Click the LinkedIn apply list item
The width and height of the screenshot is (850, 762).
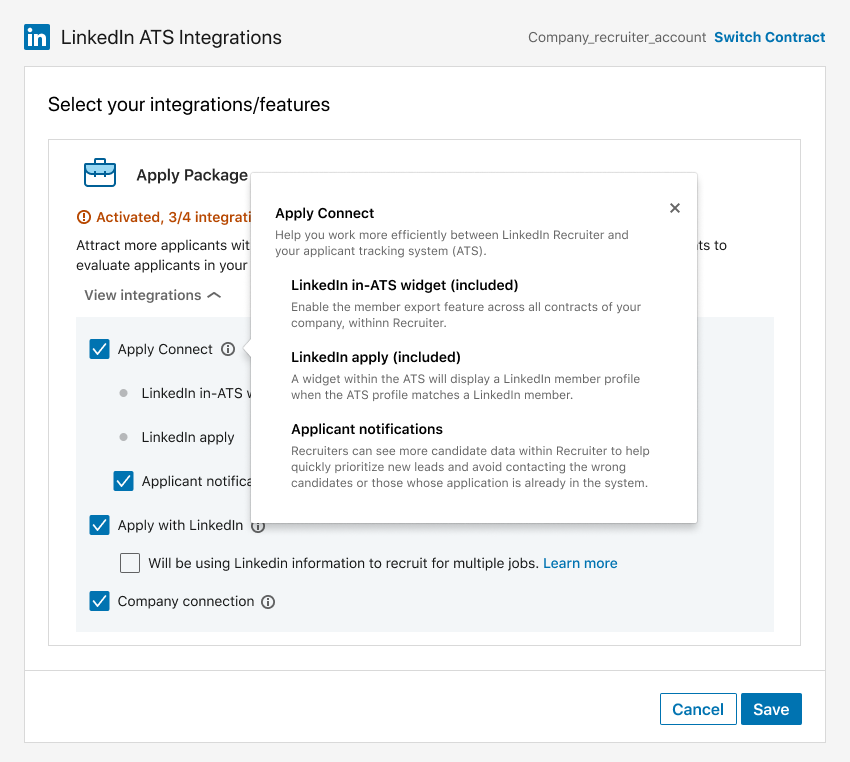(188, 437)
